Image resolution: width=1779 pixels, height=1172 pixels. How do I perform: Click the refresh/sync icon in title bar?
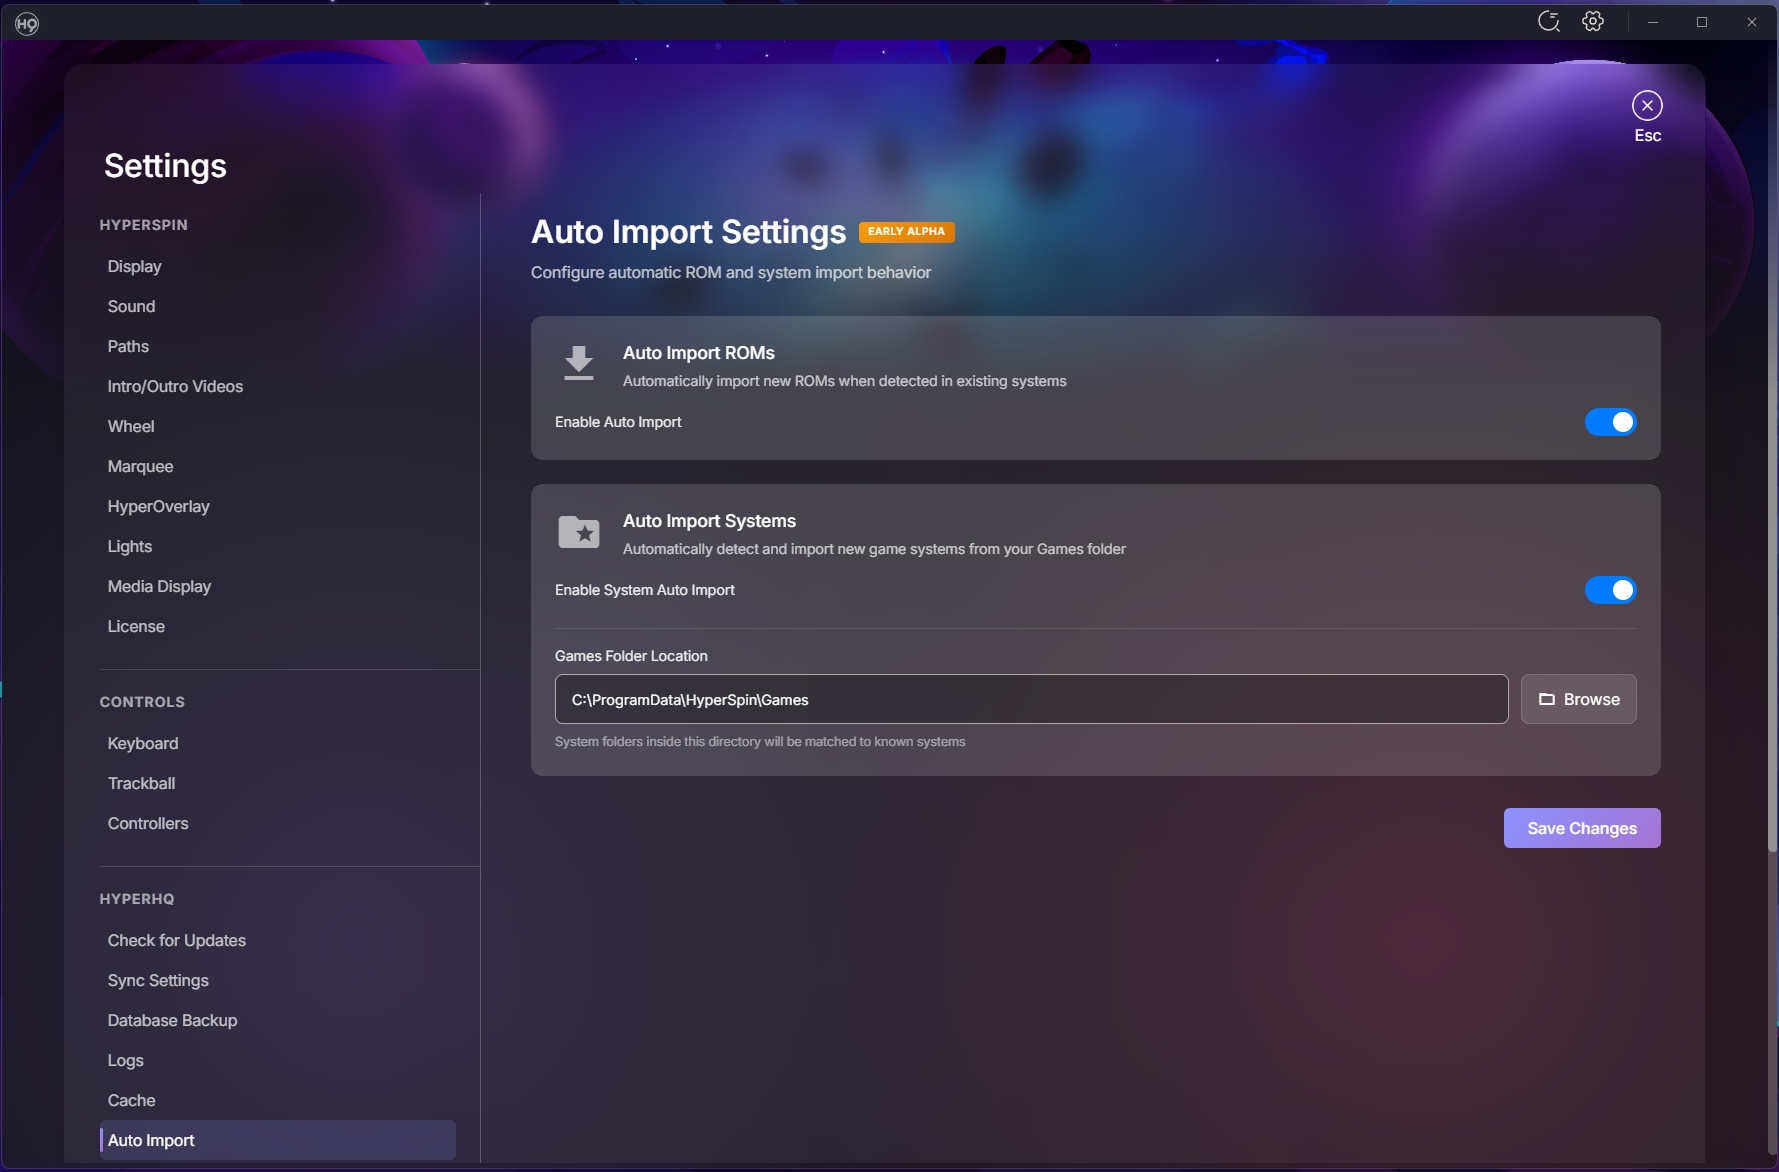coord(1548,22)
